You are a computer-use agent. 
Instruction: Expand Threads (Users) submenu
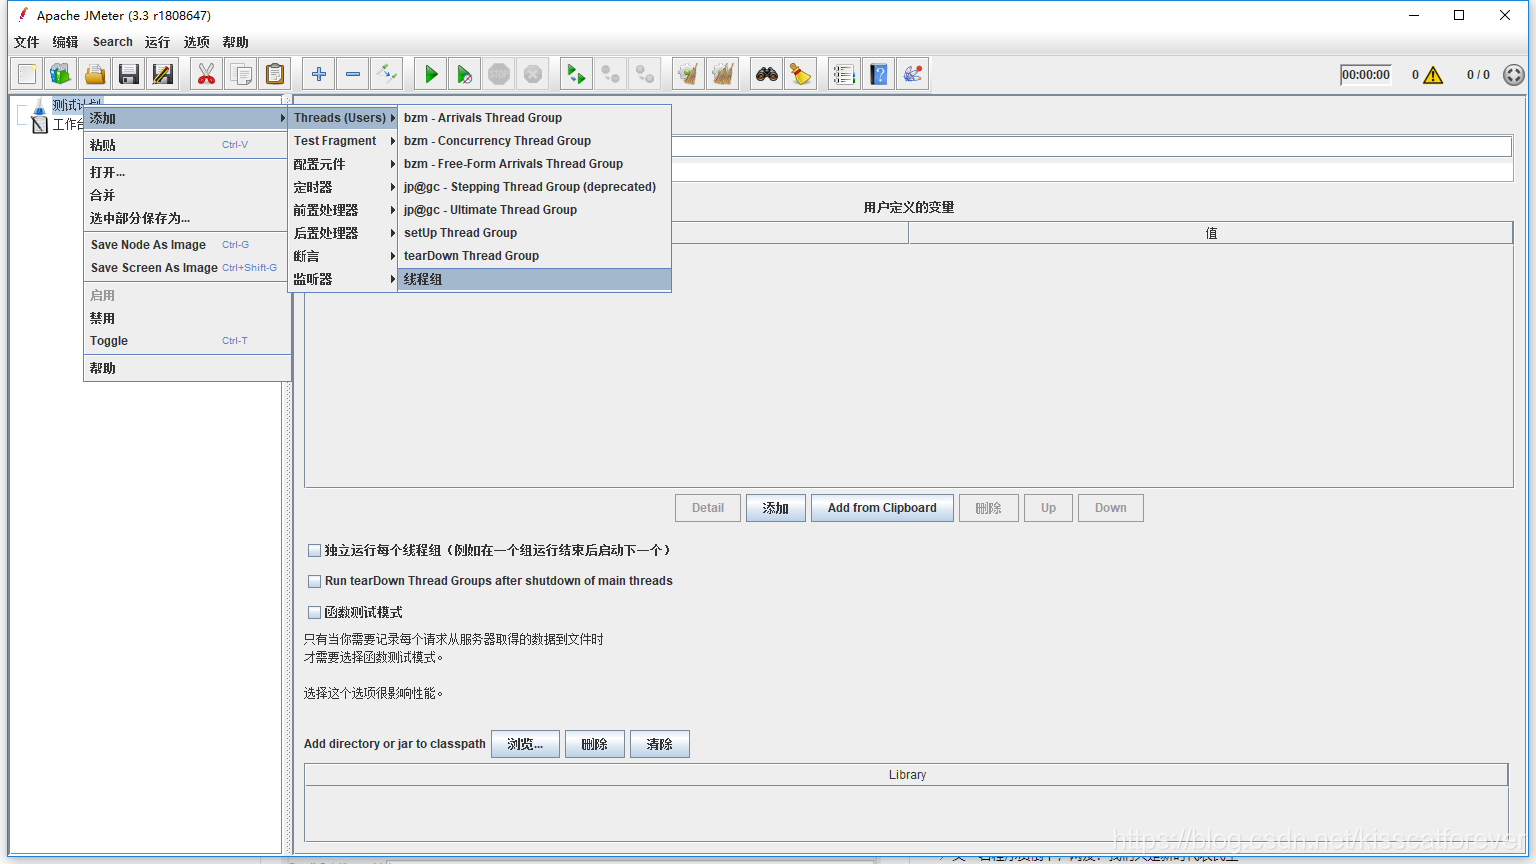pyautogui.click(x=343, y=118)
